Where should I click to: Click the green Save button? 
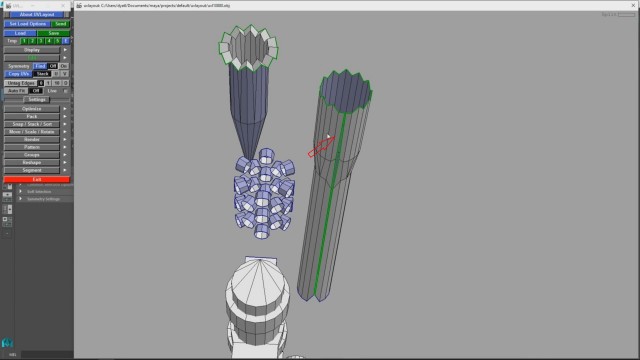(x=53, y=33)
